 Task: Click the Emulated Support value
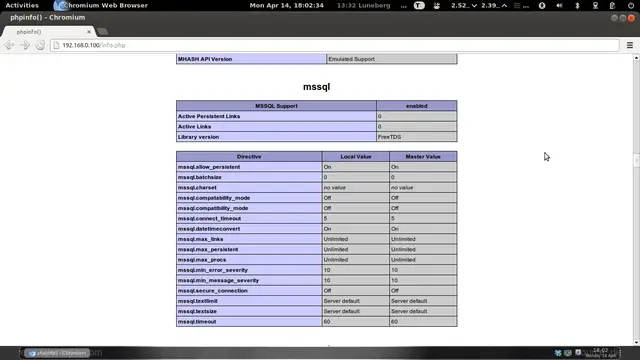[x=351, y=59]
